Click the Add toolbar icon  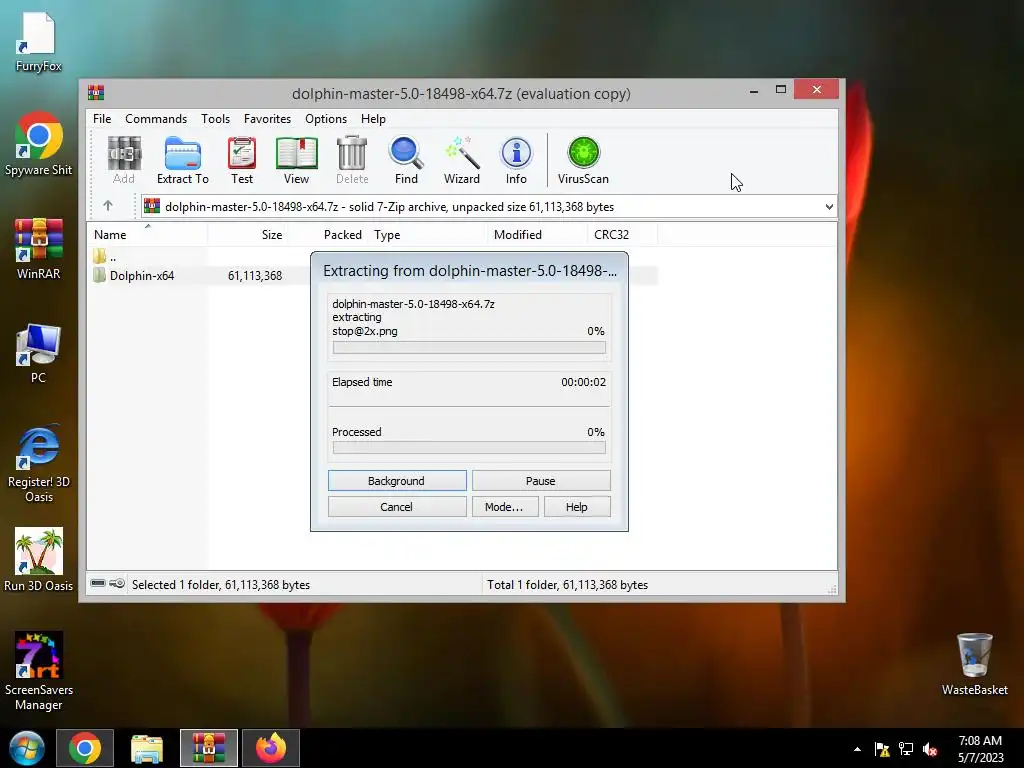124,160
